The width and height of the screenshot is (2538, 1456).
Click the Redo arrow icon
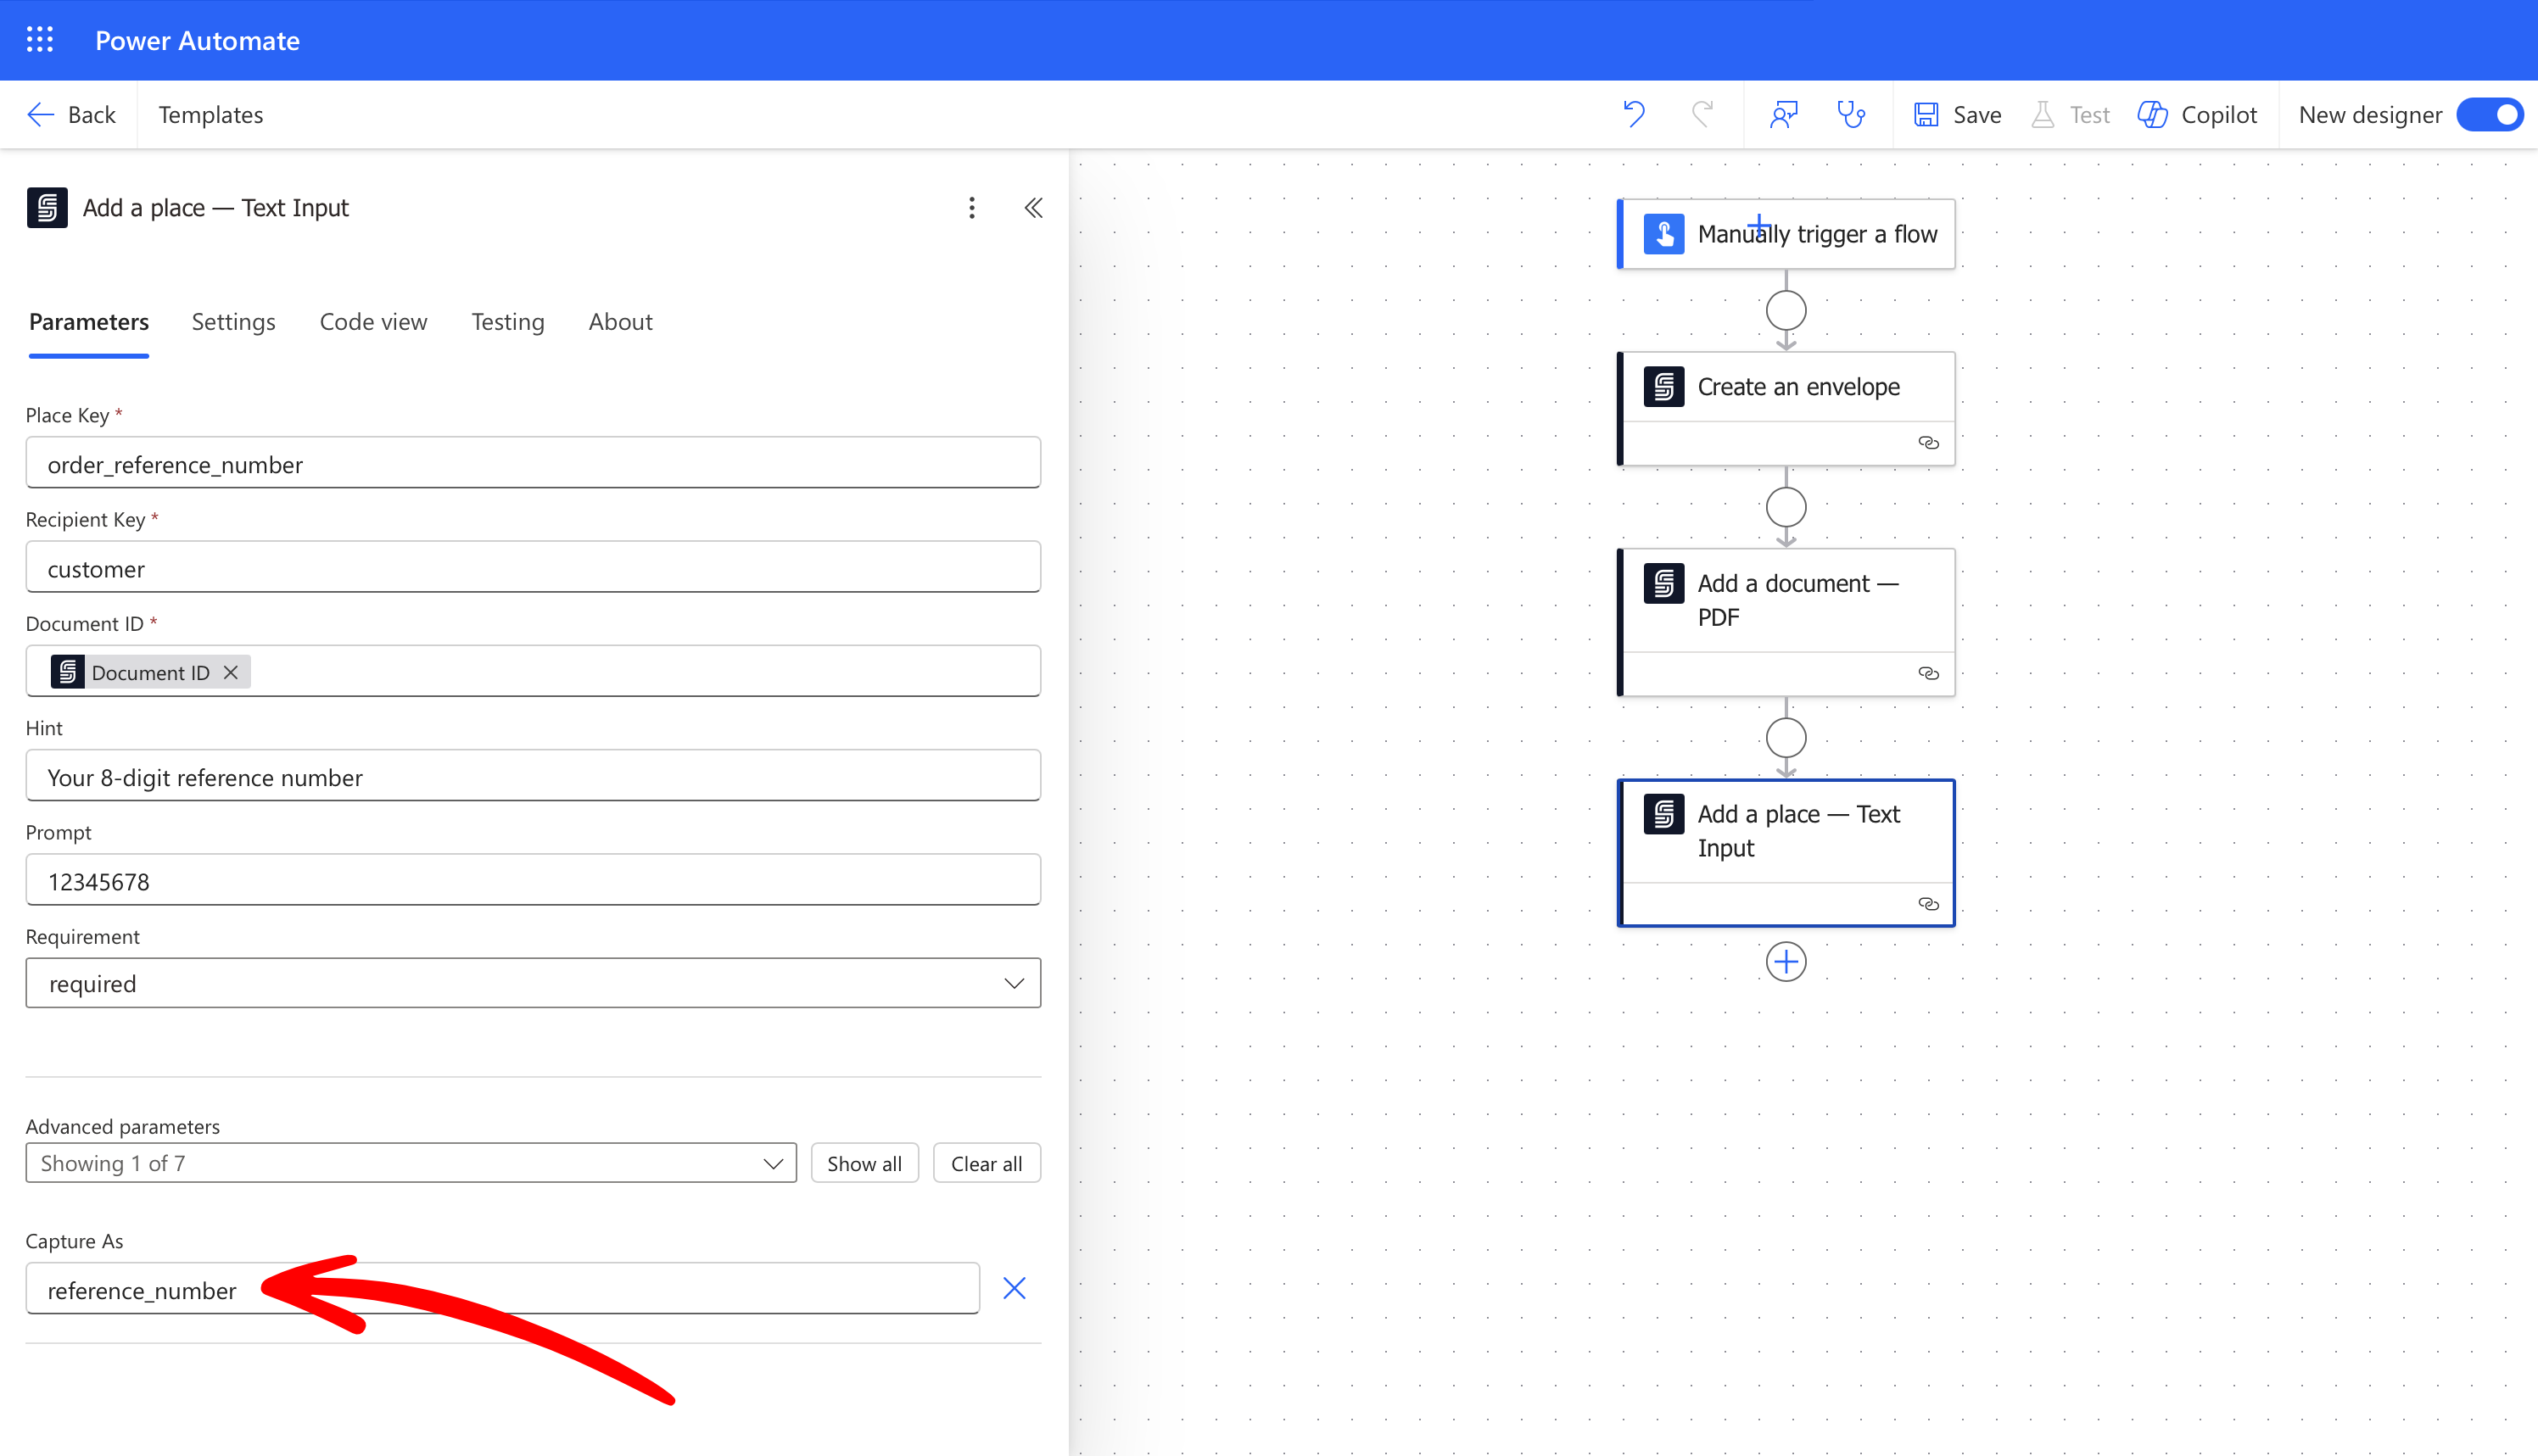(x=1702, y=114)
